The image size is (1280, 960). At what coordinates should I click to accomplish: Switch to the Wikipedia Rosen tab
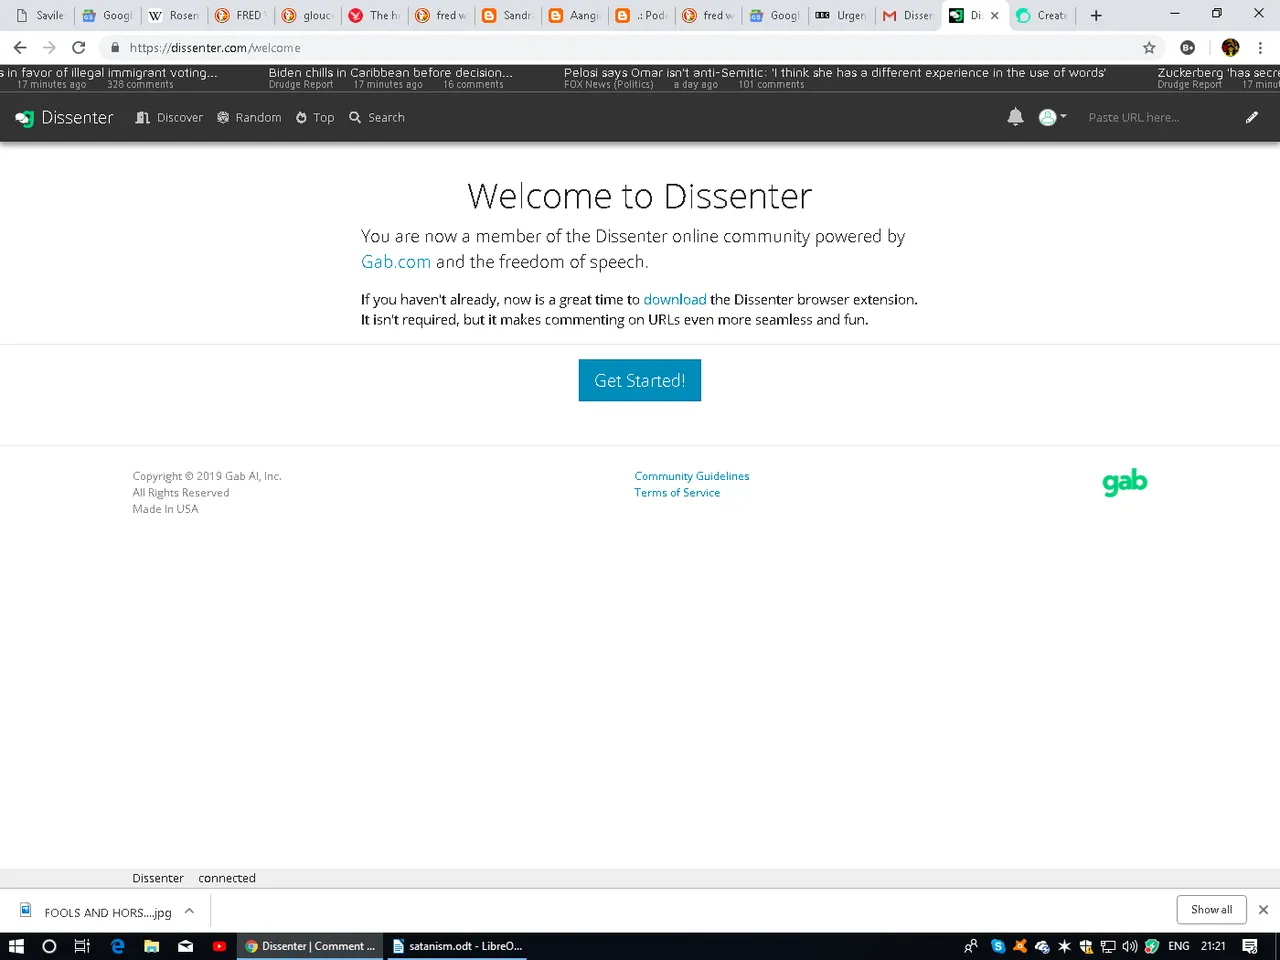(x=174, y=15)
